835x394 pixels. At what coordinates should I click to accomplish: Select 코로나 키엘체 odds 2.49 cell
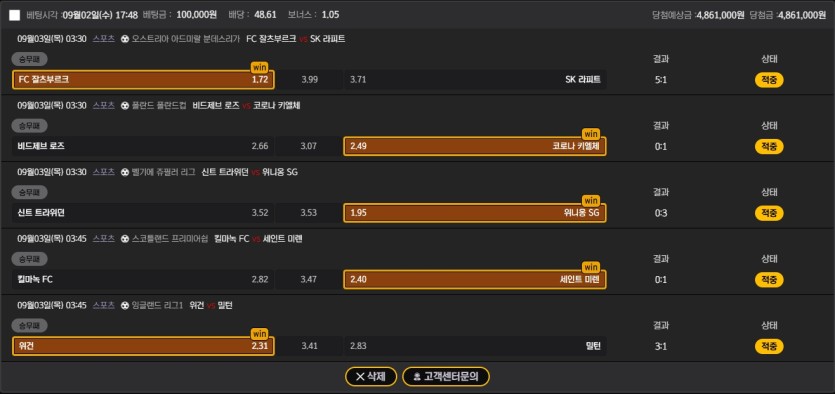click(475, 146)
